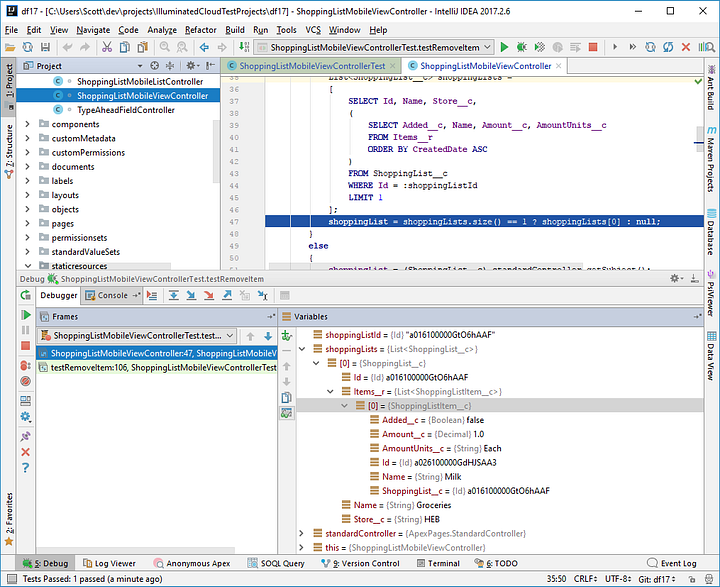Click the Copy icon in main toolbar

tap(124, 47)
